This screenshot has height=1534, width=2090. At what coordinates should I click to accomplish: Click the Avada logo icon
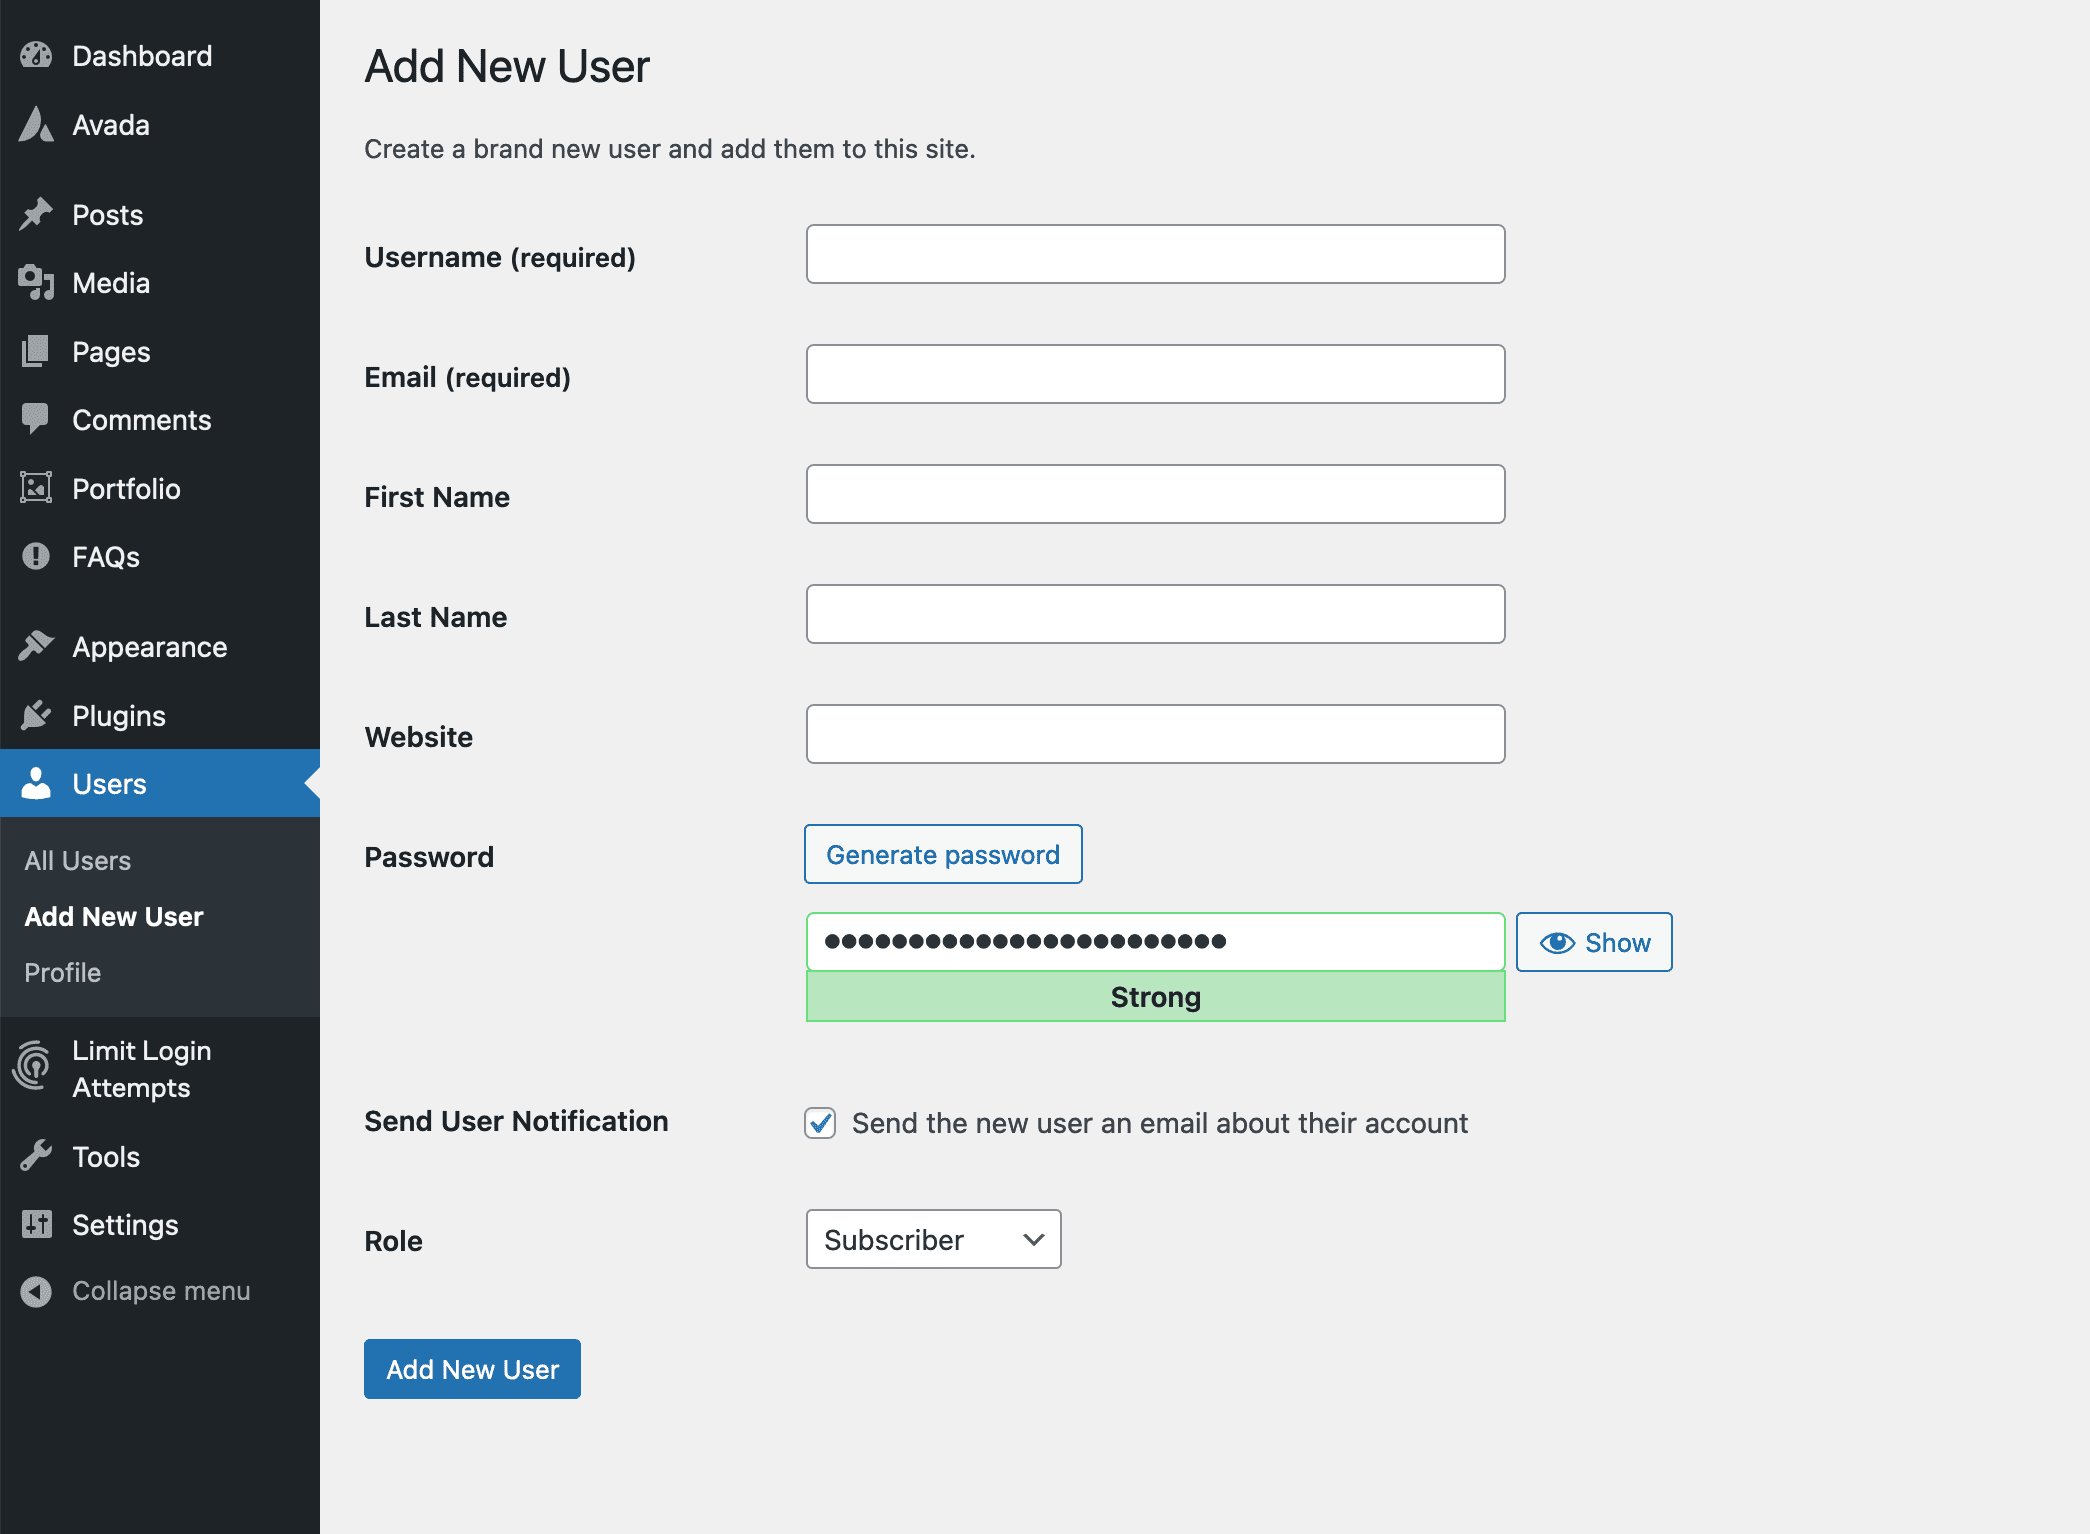(36, 125)
